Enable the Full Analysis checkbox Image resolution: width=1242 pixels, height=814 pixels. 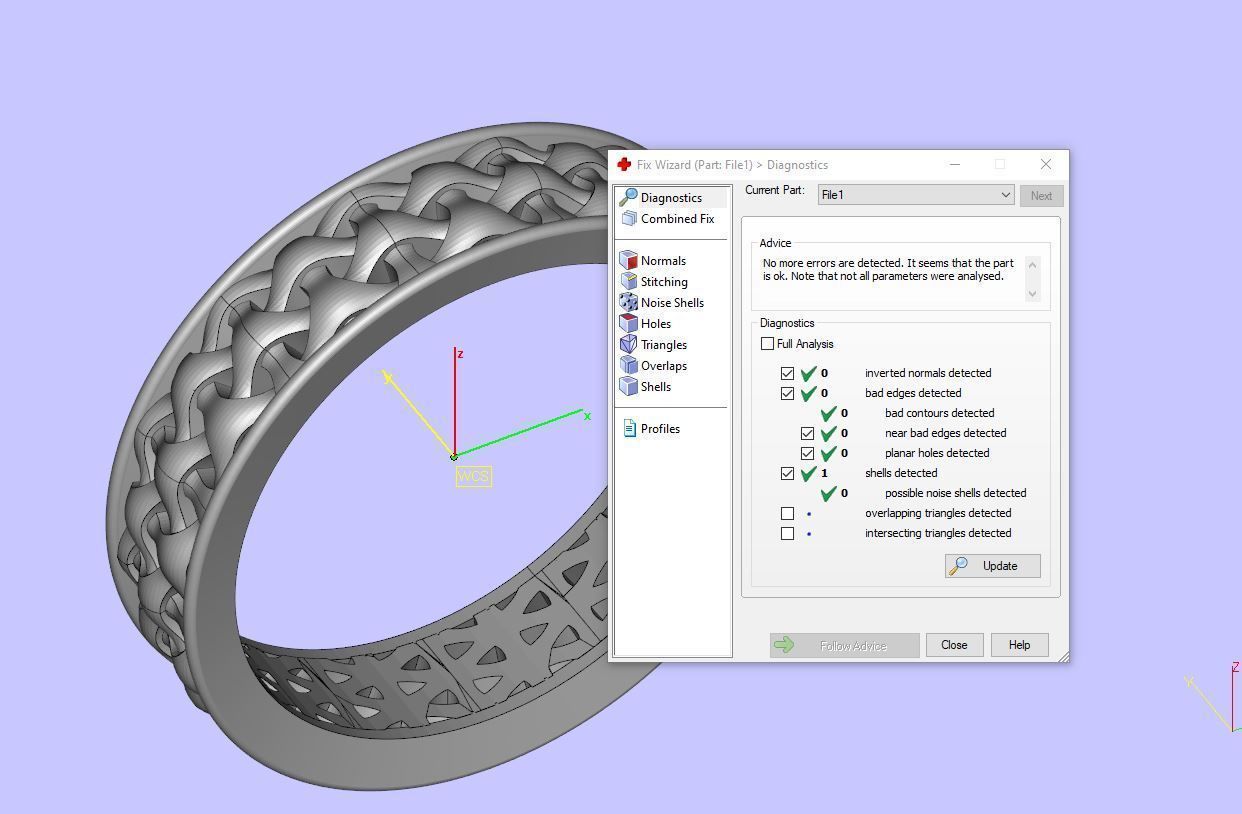[767, 344]
